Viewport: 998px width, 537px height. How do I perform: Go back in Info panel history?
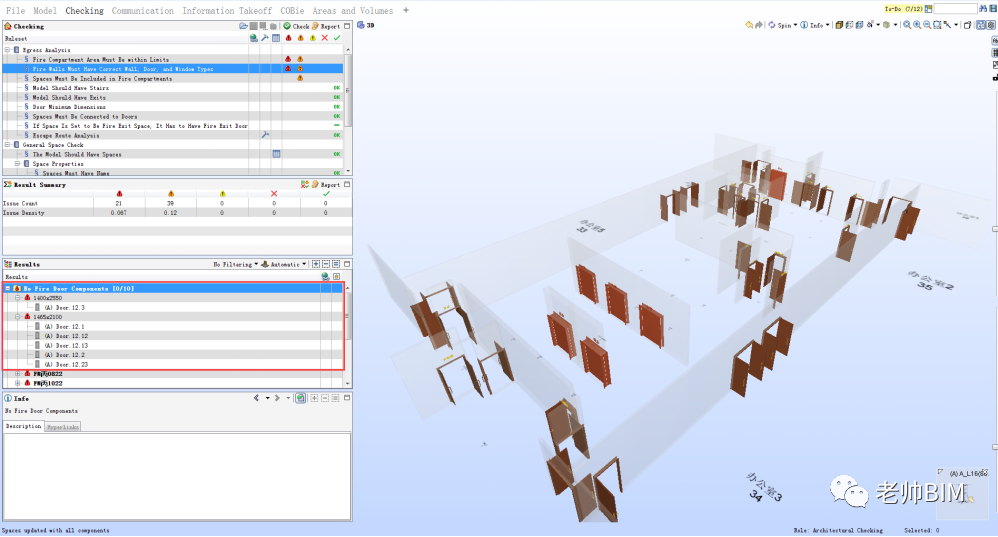click(x=257, y=398)
